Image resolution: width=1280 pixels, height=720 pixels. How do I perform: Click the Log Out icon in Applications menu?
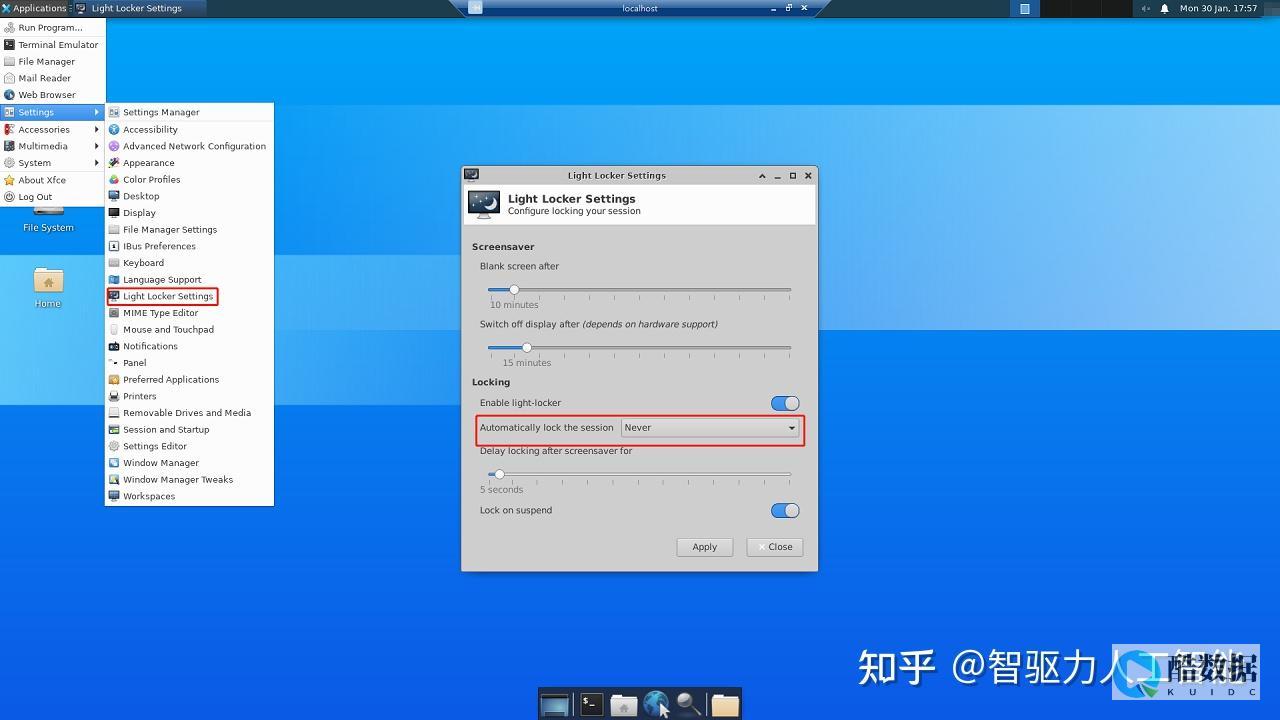coord(9,197)
